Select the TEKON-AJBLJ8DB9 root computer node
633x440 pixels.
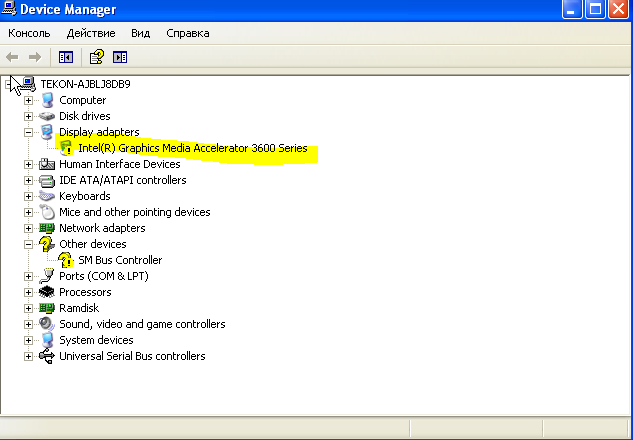[85, 84]
